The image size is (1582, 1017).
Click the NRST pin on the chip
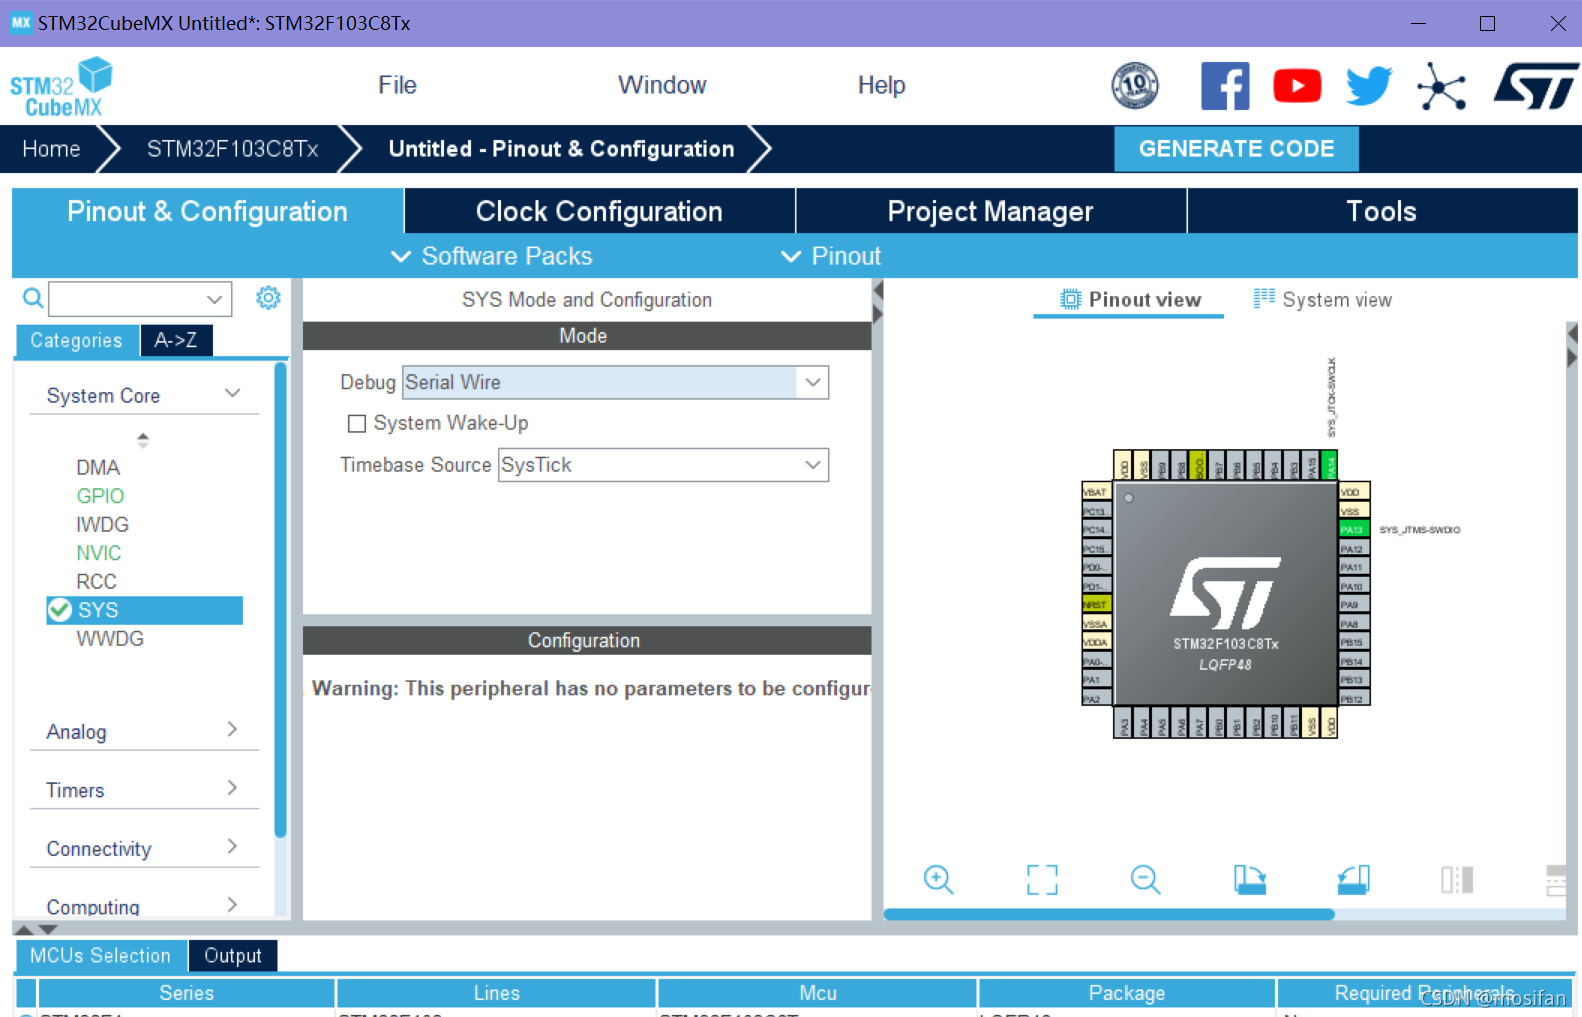point(1096,604)
